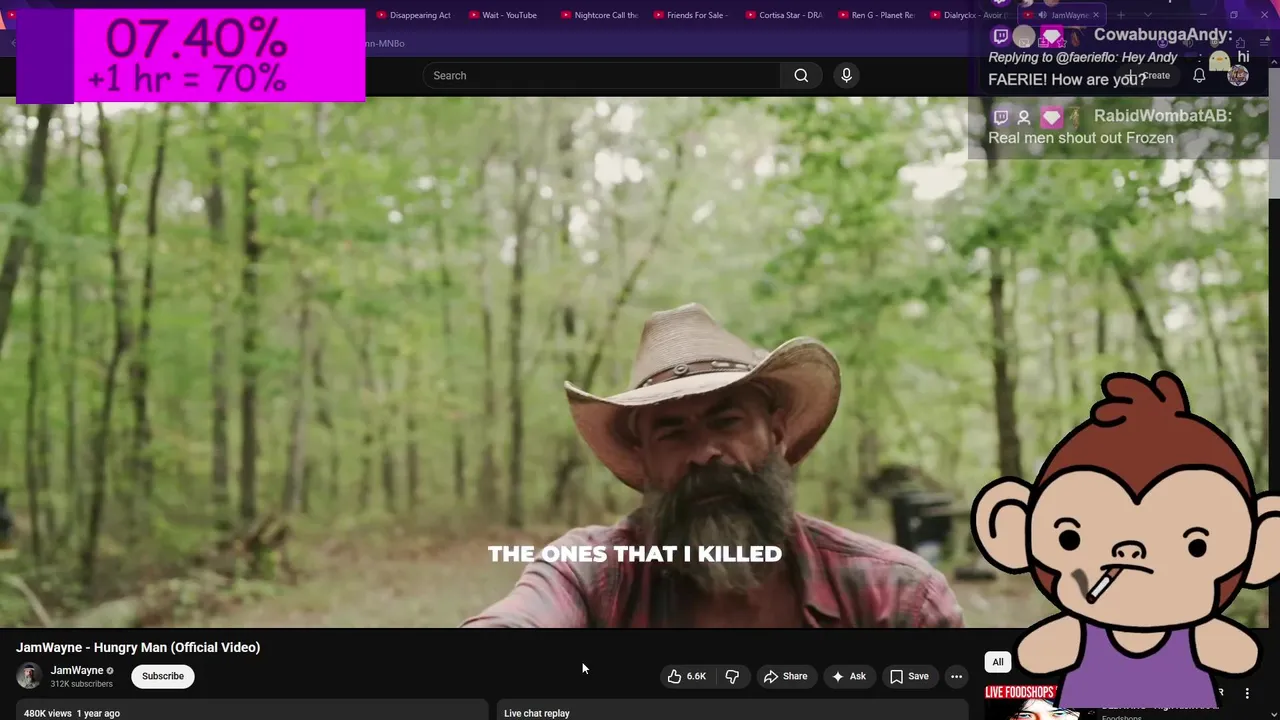Switch to the Dialryckx Avoir browser tab

pos(968,15)
